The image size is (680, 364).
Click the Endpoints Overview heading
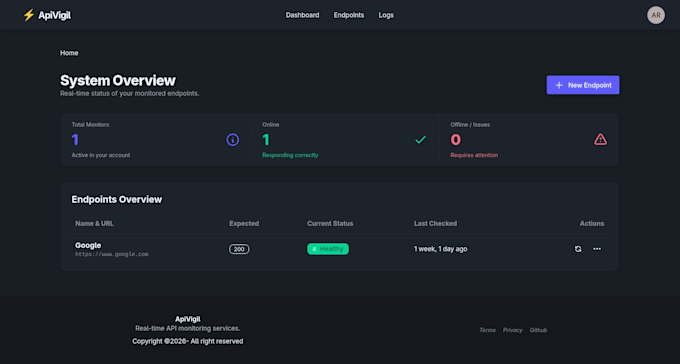pyautogui.click(x=117, y=200)
